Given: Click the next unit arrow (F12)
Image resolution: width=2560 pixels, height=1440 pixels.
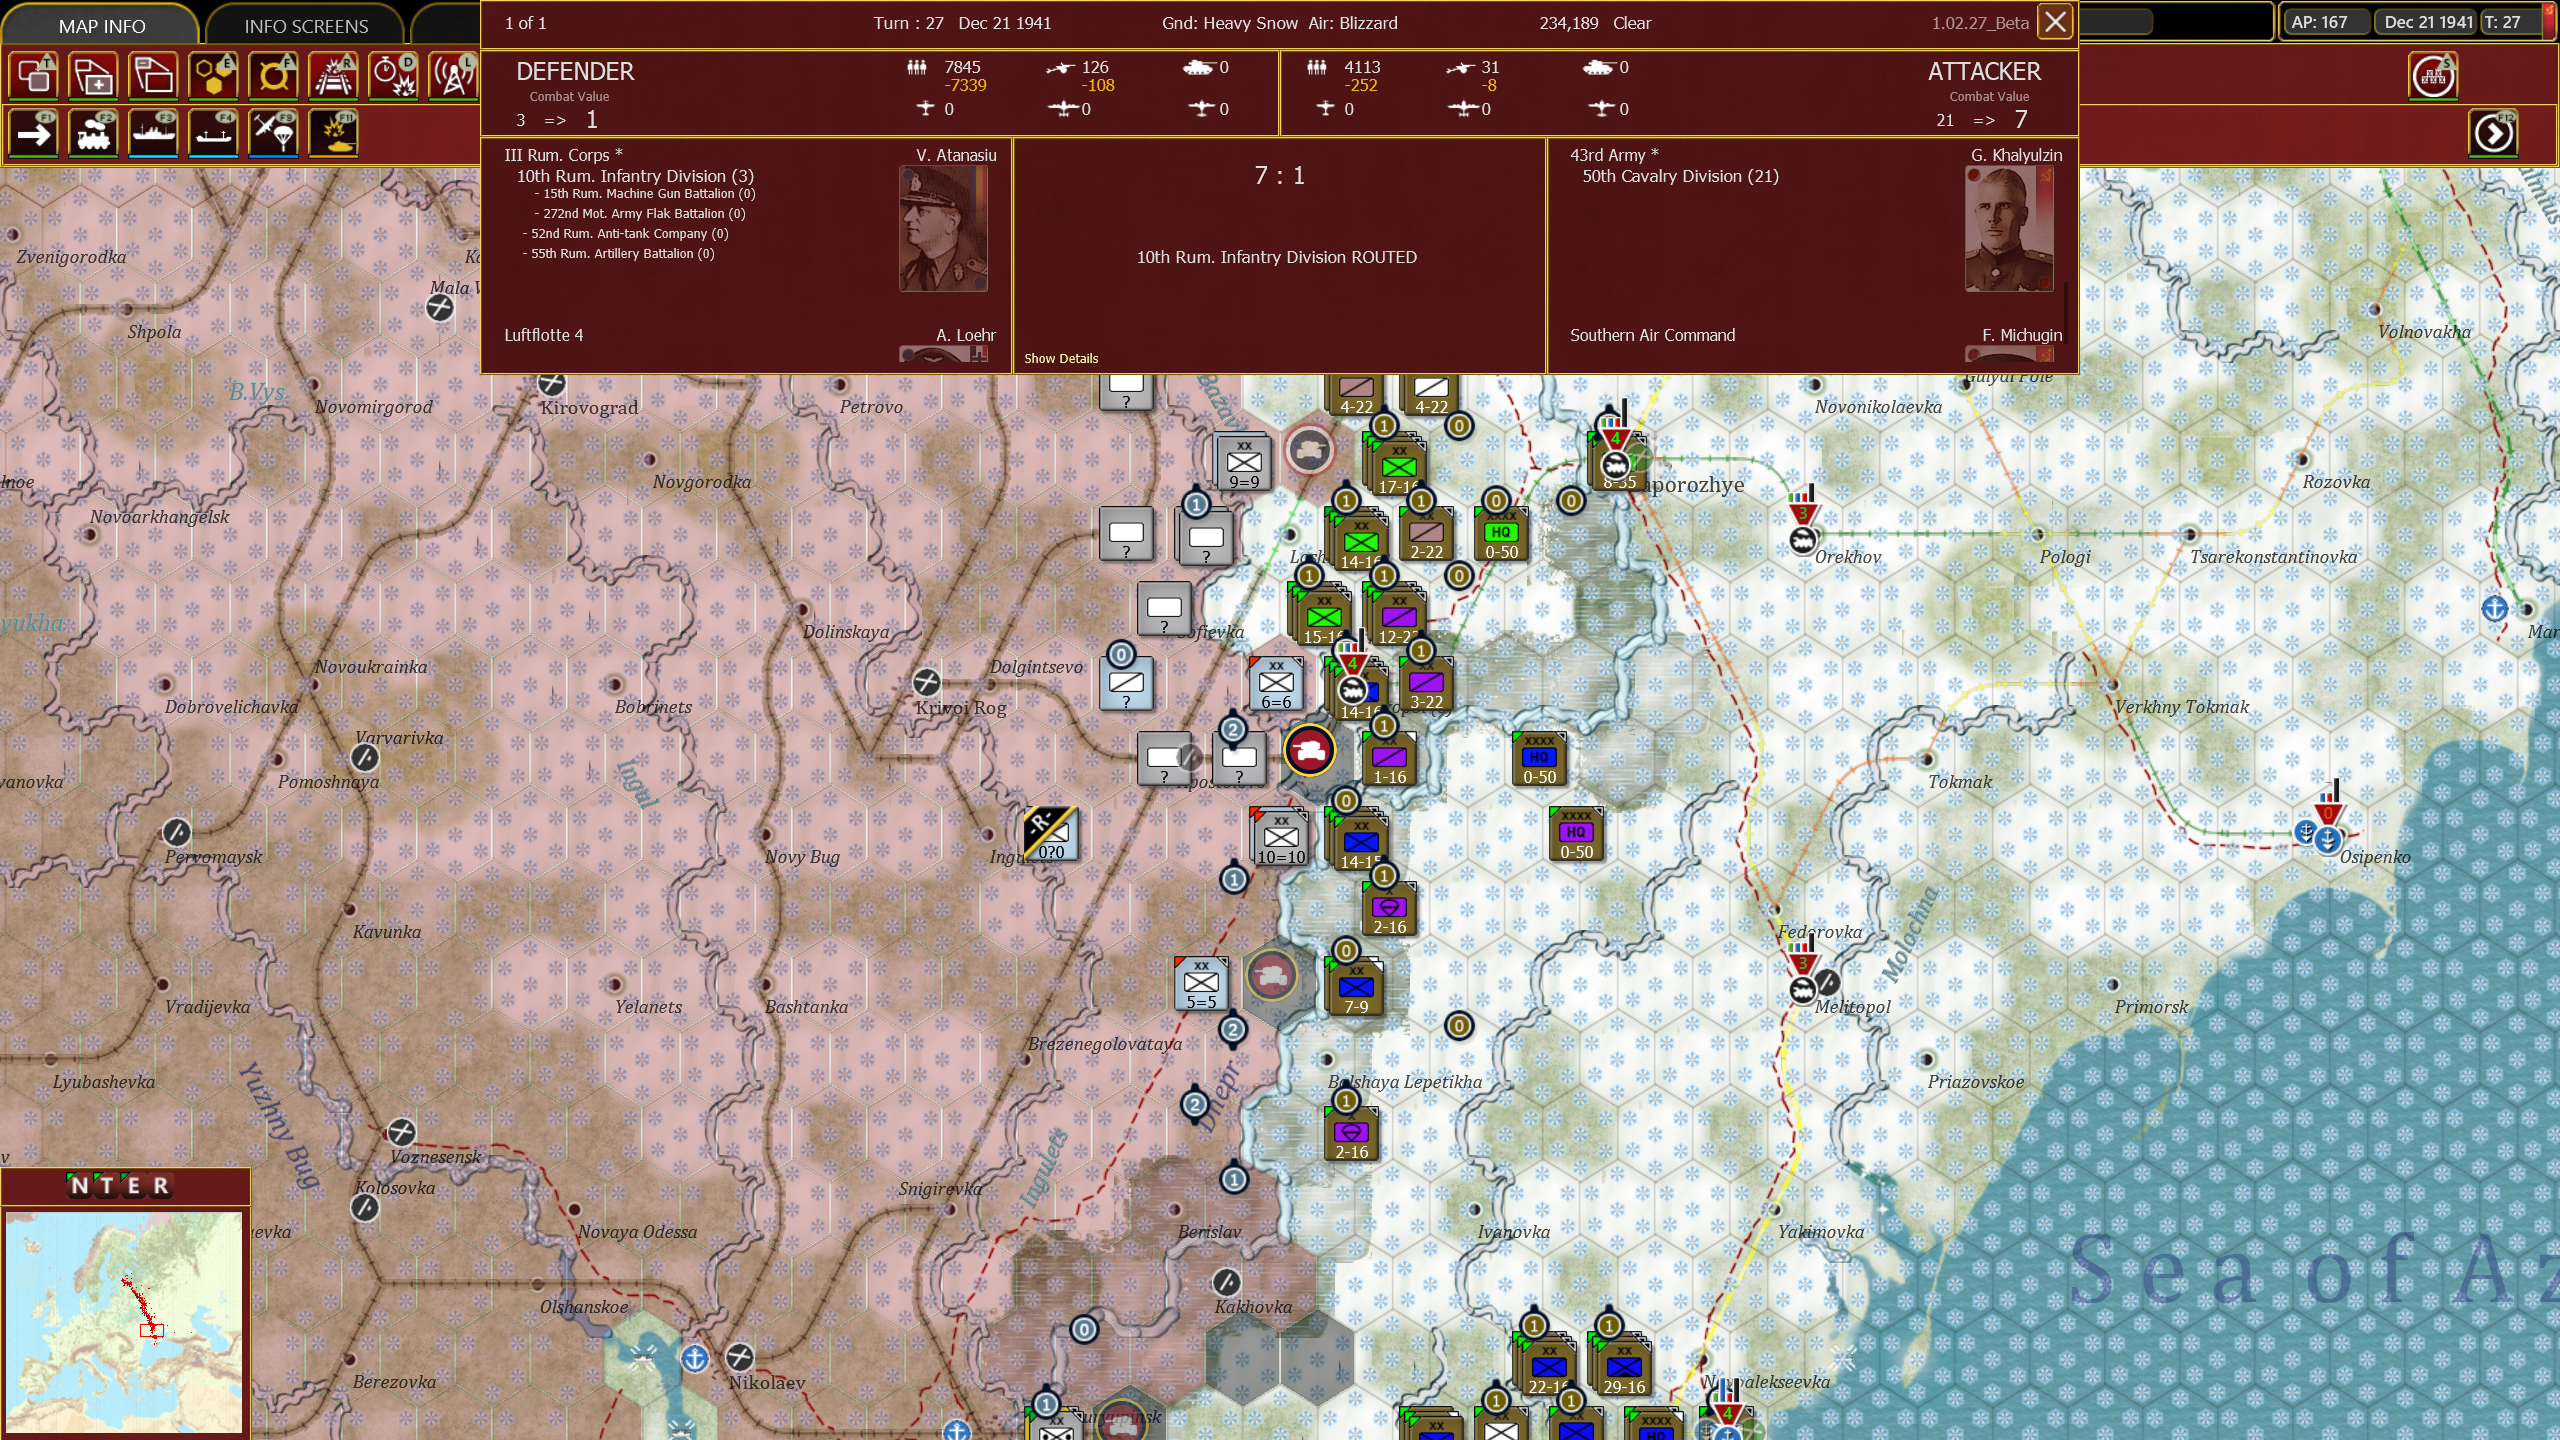Looking at the screenshot, I should click(x=2493, y=133).
